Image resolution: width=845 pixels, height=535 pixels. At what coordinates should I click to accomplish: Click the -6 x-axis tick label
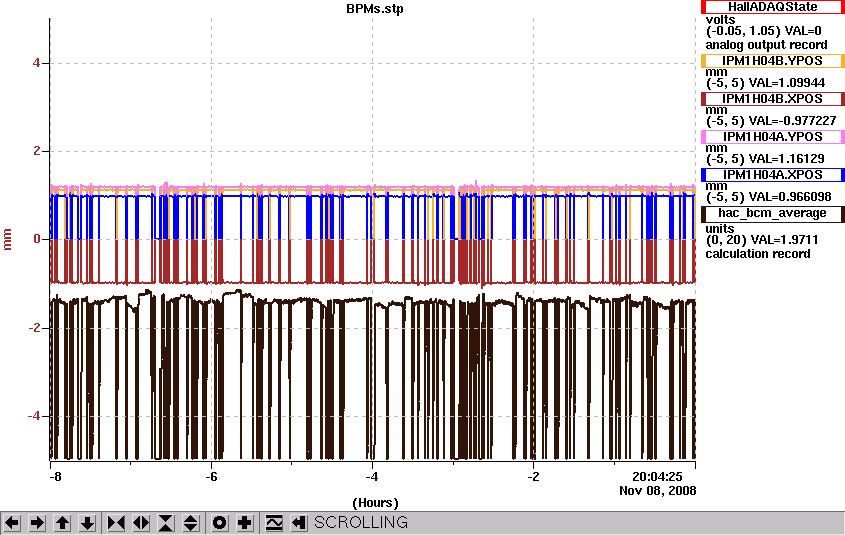coord(211,477)
